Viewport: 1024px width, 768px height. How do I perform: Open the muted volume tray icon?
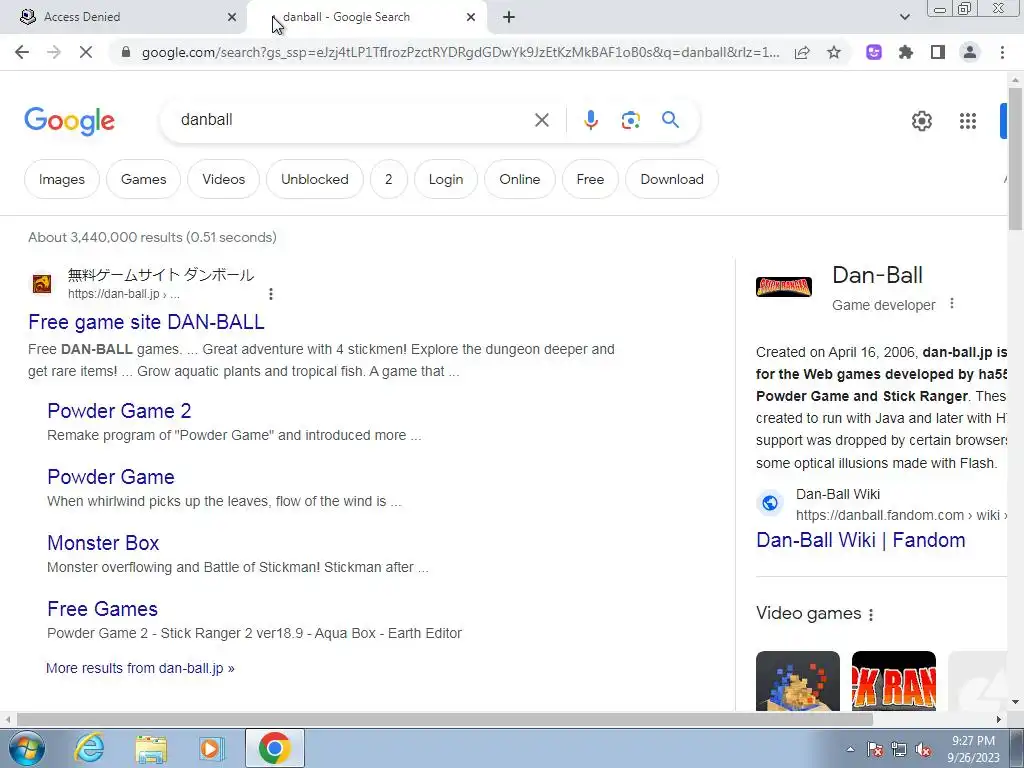click(x=923, y=750)
